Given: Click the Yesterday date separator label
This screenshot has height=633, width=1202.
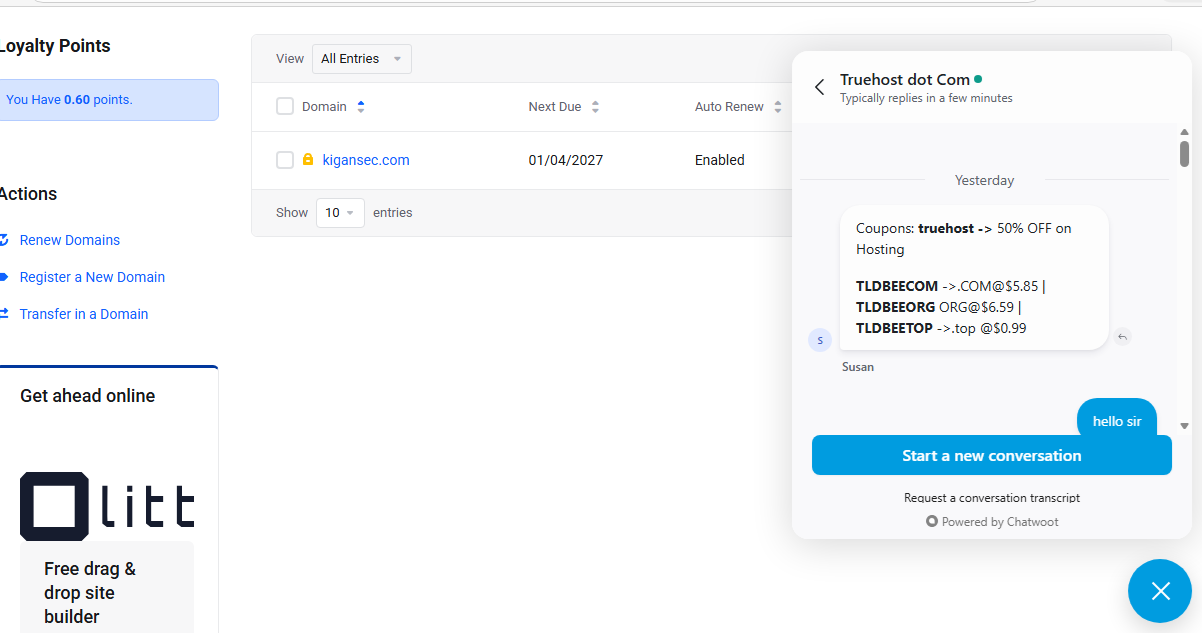Looking at the screenshot, I should pos(984,181).
